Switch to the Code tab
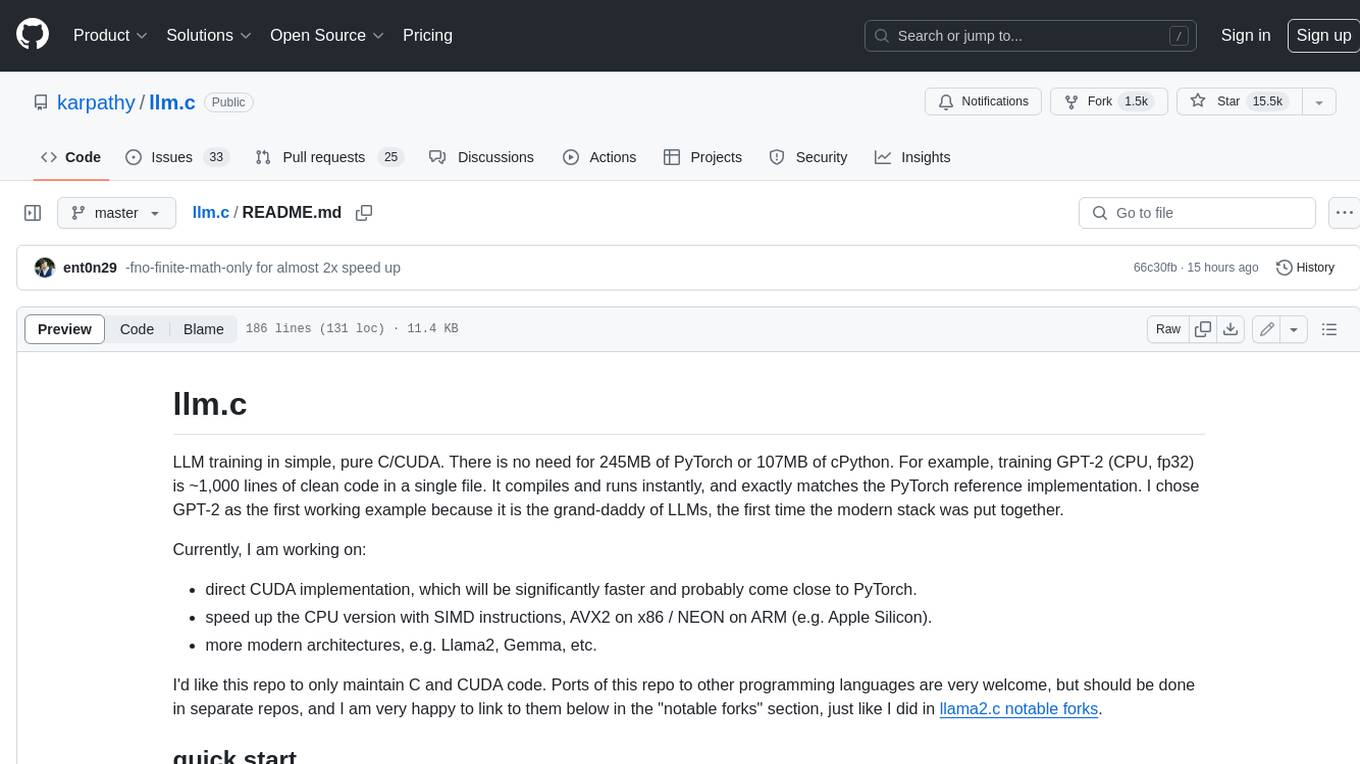This screenshot has height=764, width=1360. (71, 157)
